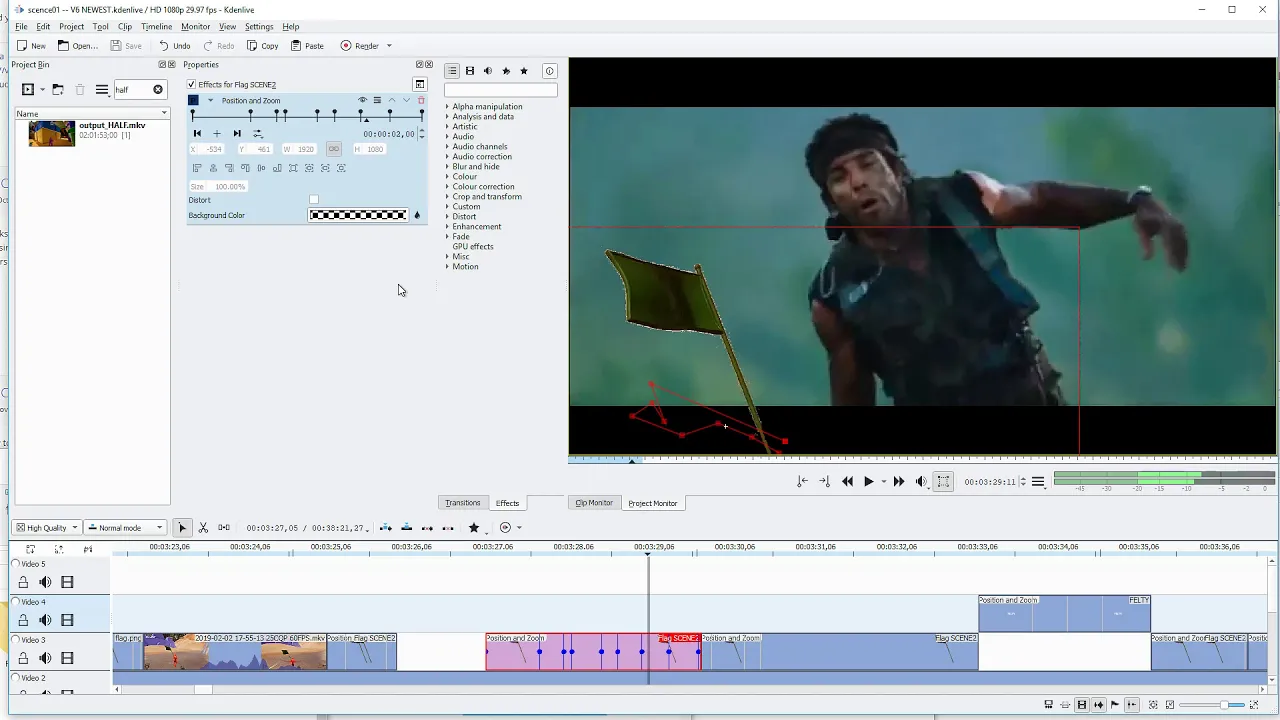Open the Normal mode dropdown
The image size is (1280, 720).
click(x=125, y=528)
